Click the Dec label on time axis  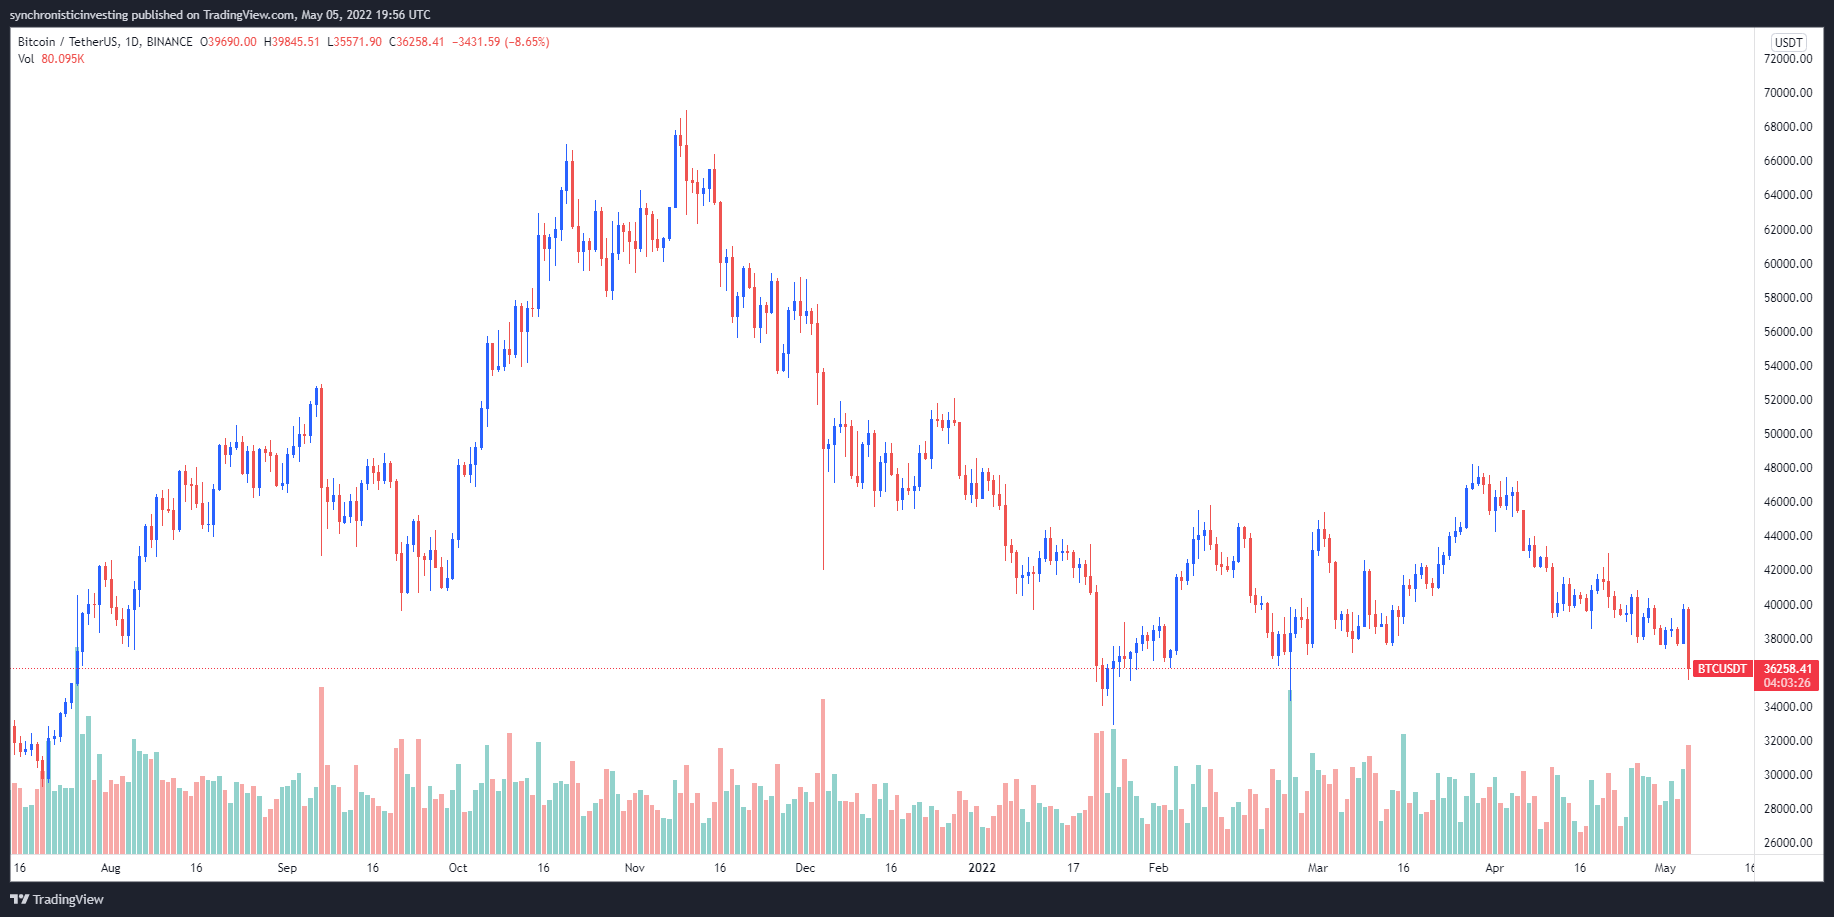tap(805, 868)
